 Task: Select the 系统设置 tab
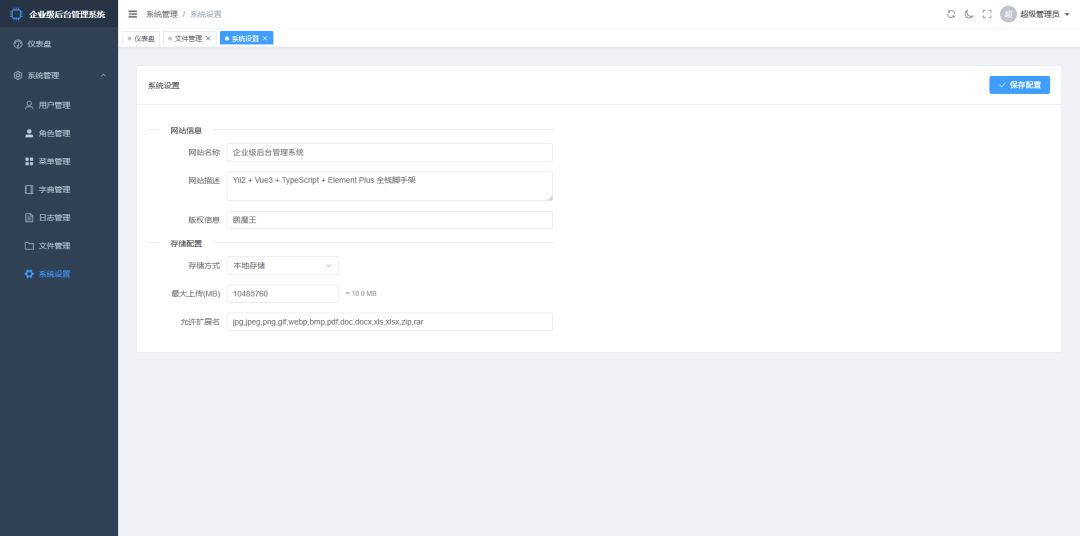click(246, 39)
